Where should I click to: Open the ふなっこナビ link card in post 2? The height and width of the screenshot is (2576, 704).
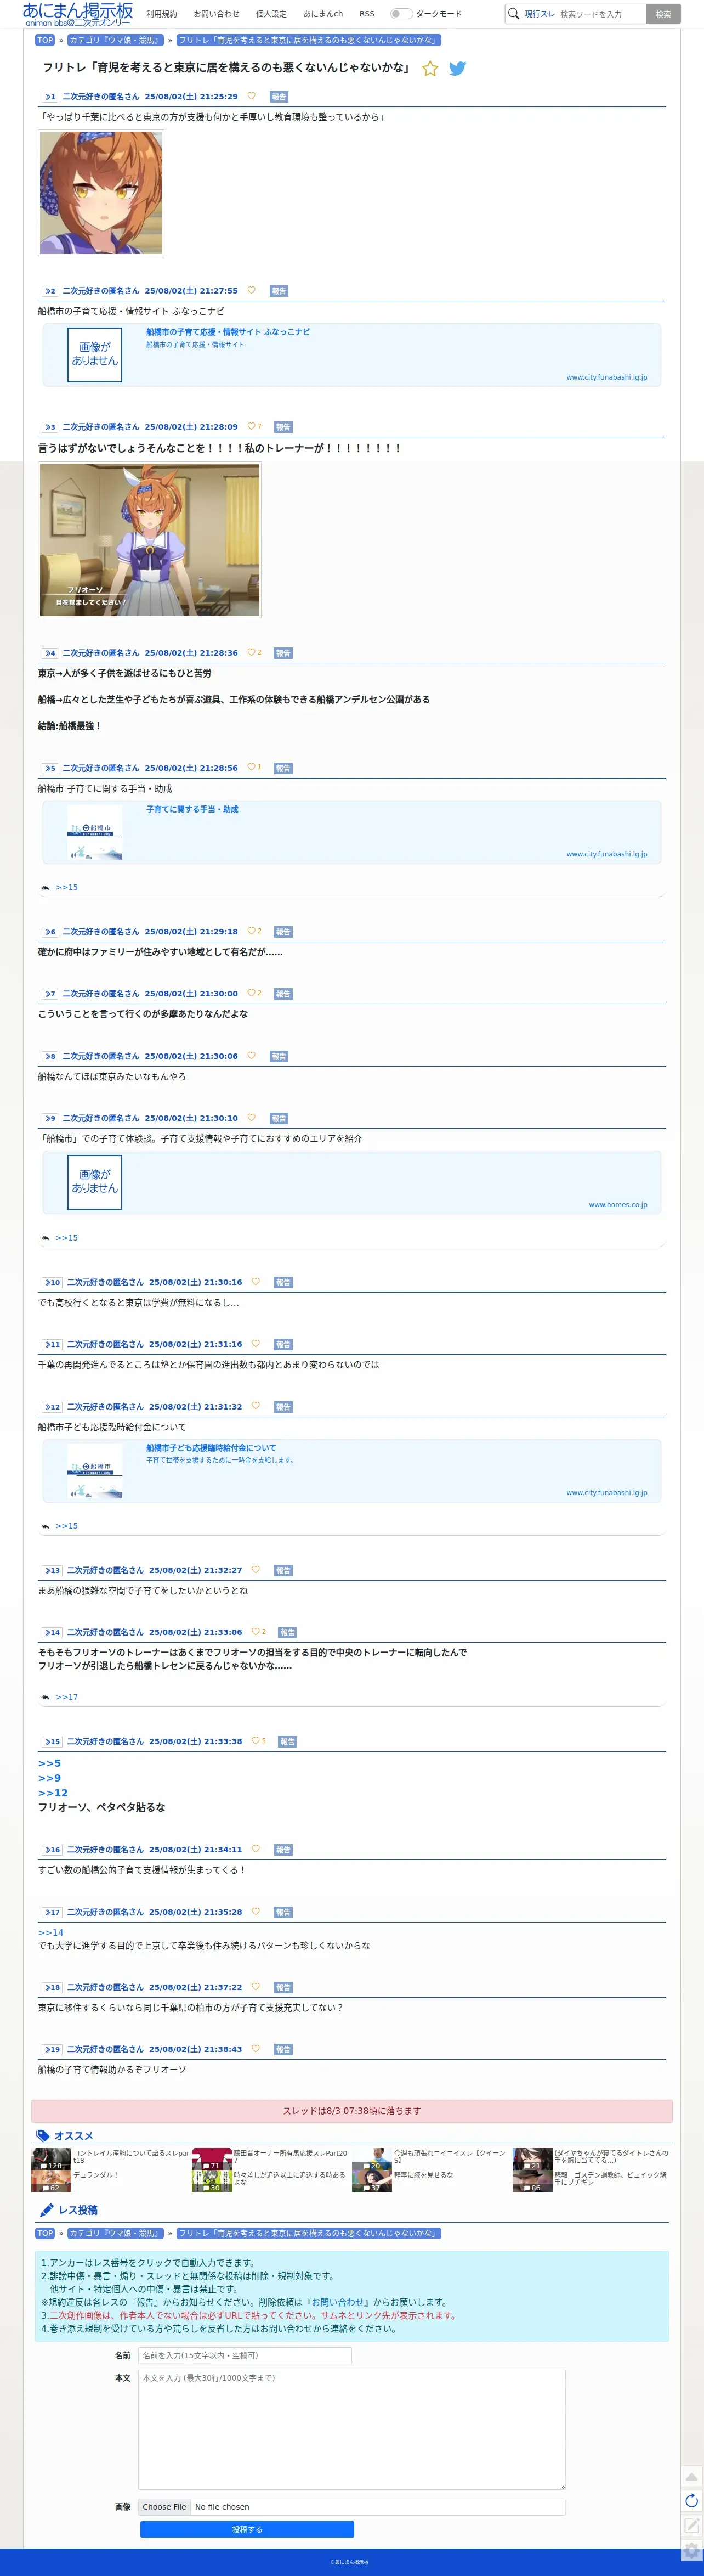point(351,355)
